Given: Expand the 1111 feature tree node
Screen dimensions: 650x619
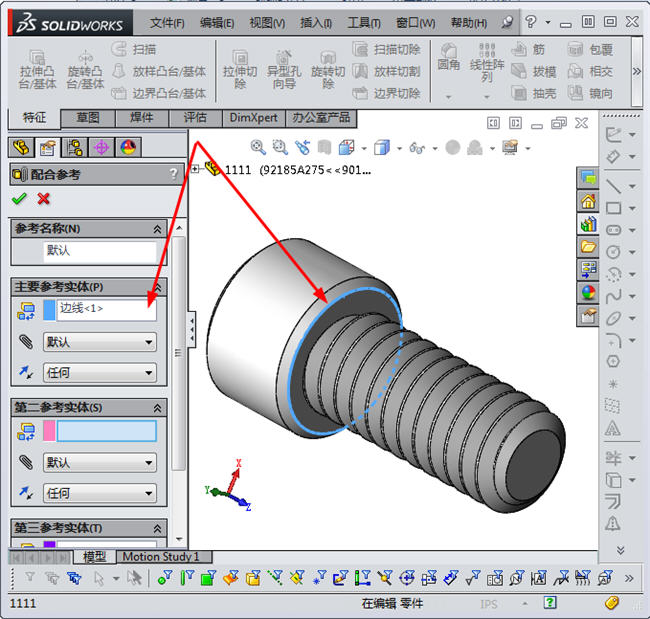Looking at the screenshot, I should (196, 170).
